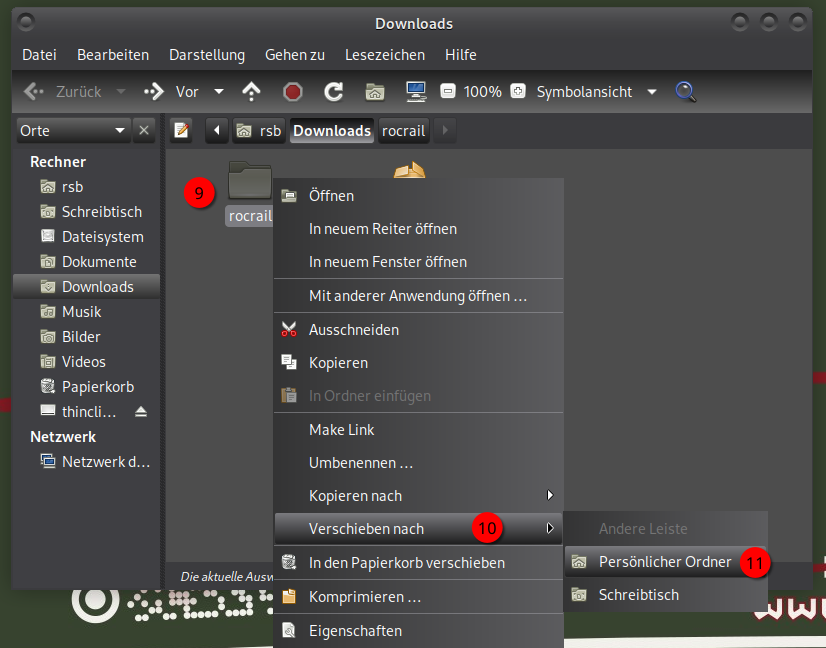Select Papierkorb in the sidebar
The image size is (826, 648).
tap(97, 387)
